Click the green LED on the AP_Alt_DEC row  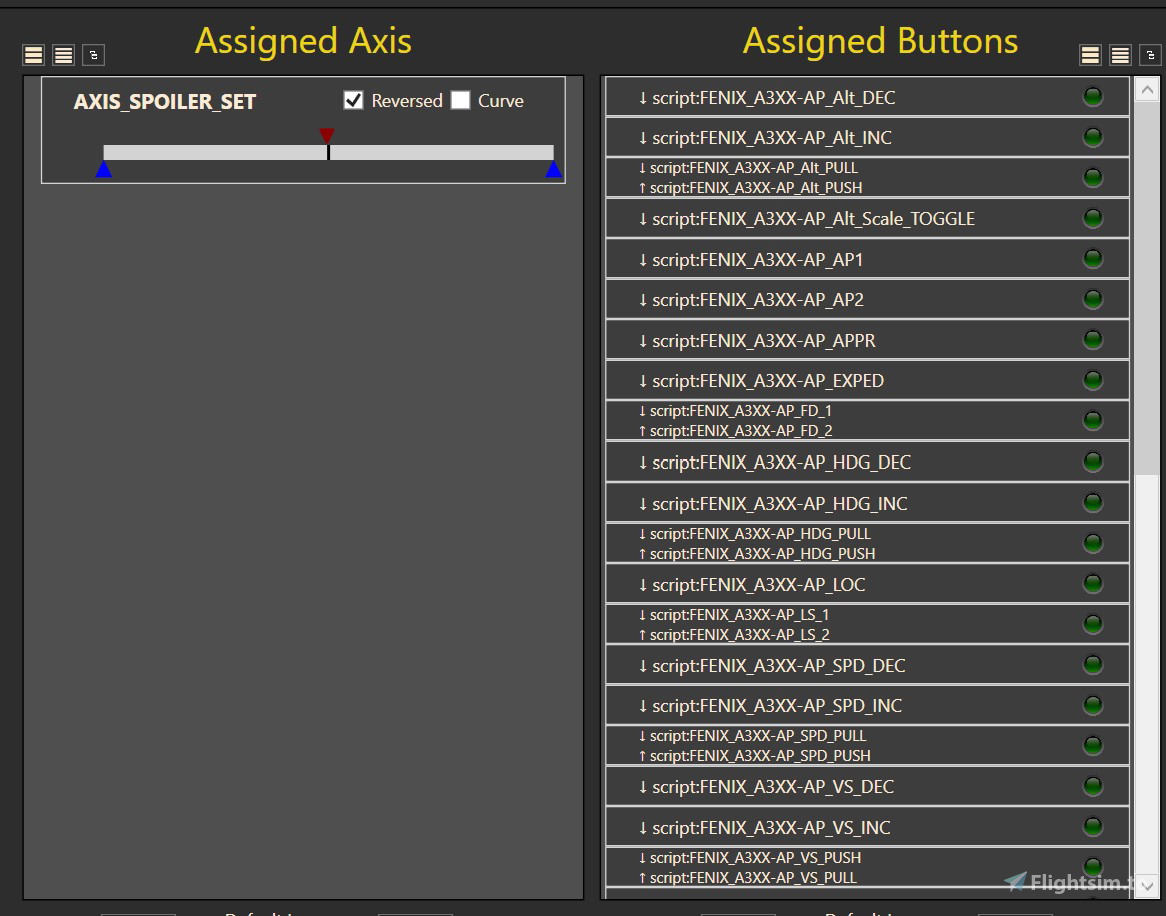(1093, 96)
